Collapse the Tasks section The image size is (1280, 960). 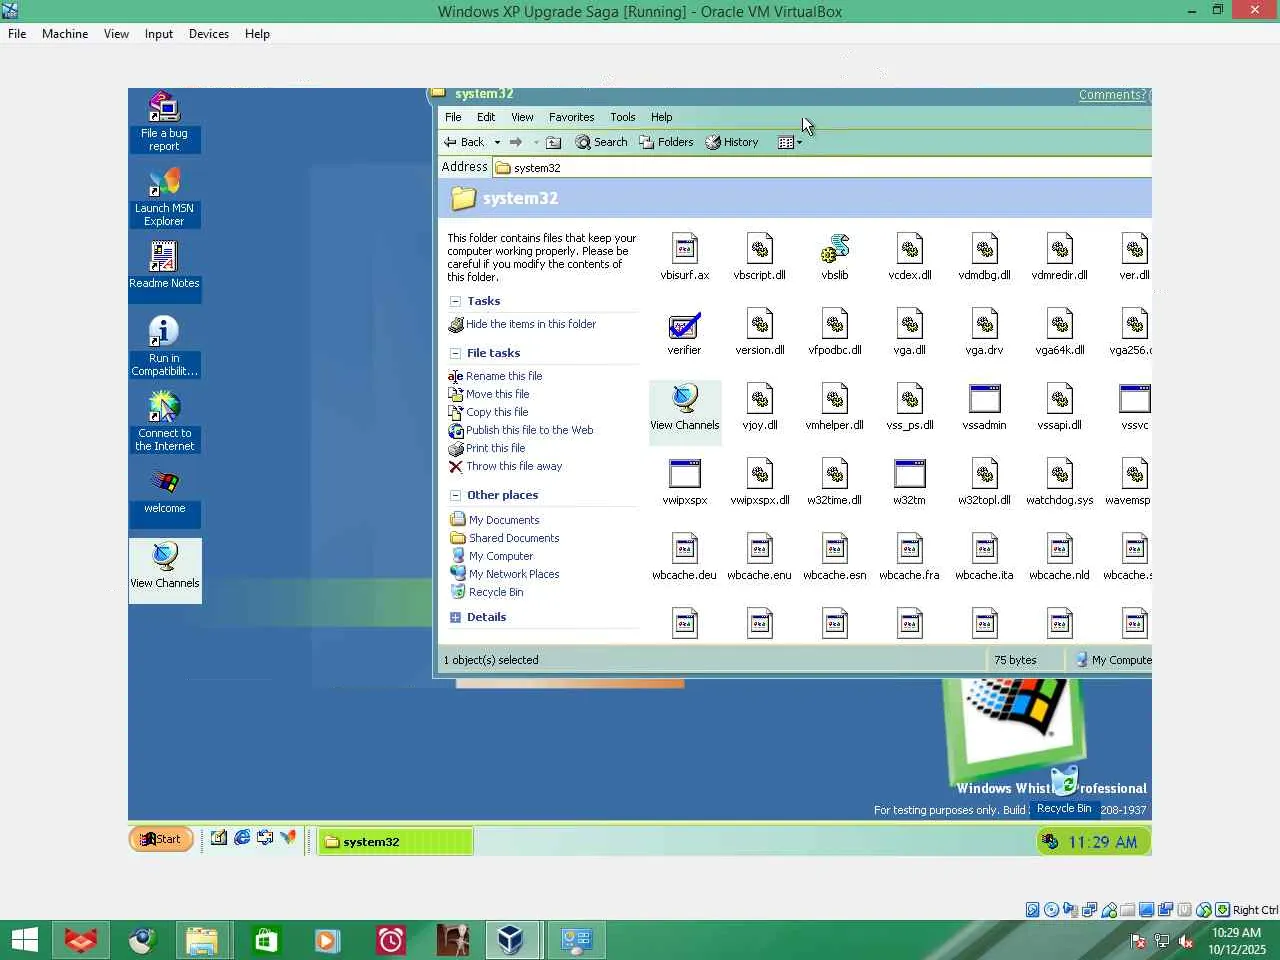(x=455, y=301)
